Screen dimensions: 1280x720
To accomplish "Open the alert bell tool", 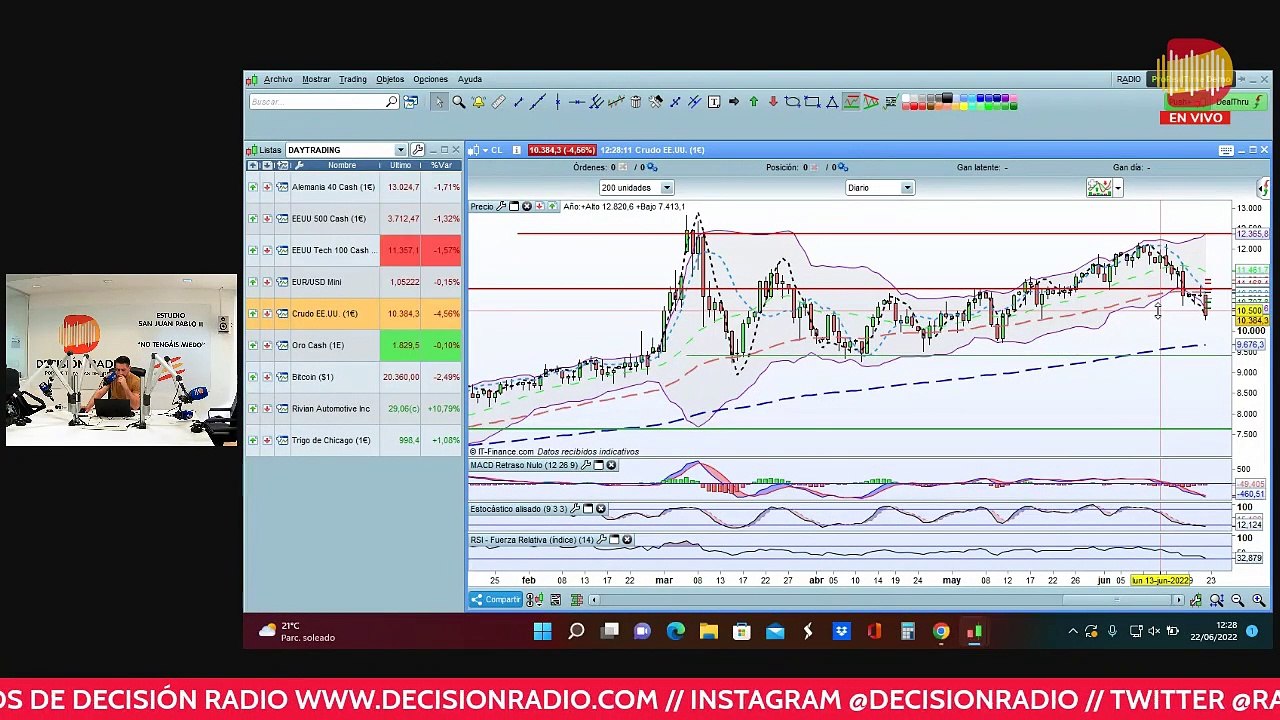I will click(478, 101).
